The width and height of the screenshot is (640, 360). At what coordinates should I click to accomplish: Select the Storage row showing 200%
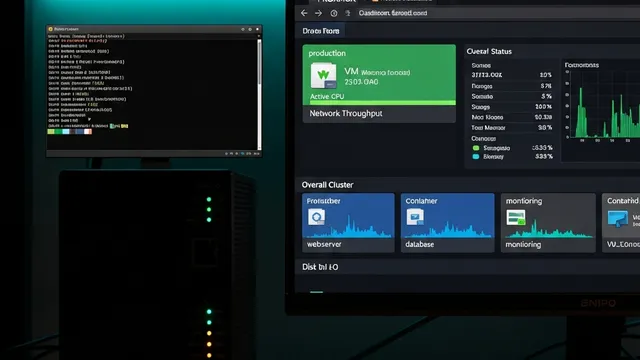(x=511, y=107)
